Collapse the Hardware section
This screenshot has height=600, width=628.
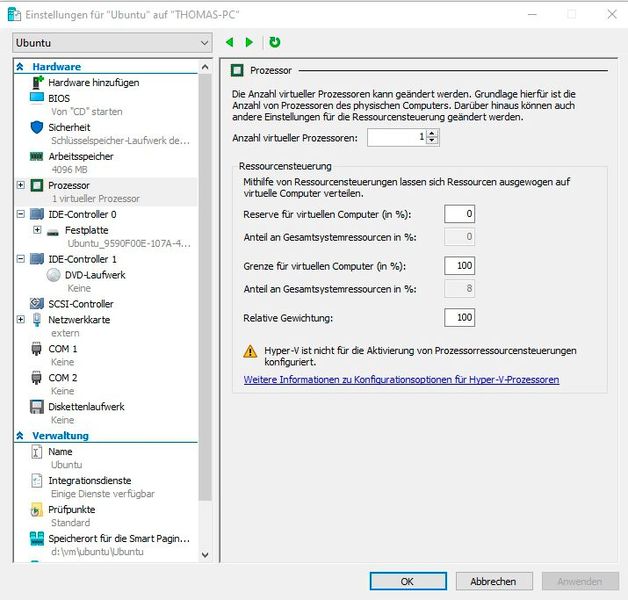[x=20, y=66]
